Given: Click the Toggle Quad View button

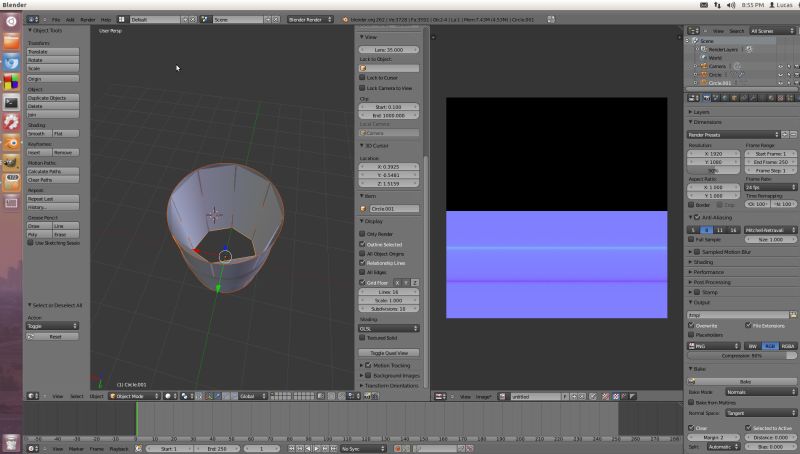Looking at the screenshot, I should click(389, 352).
